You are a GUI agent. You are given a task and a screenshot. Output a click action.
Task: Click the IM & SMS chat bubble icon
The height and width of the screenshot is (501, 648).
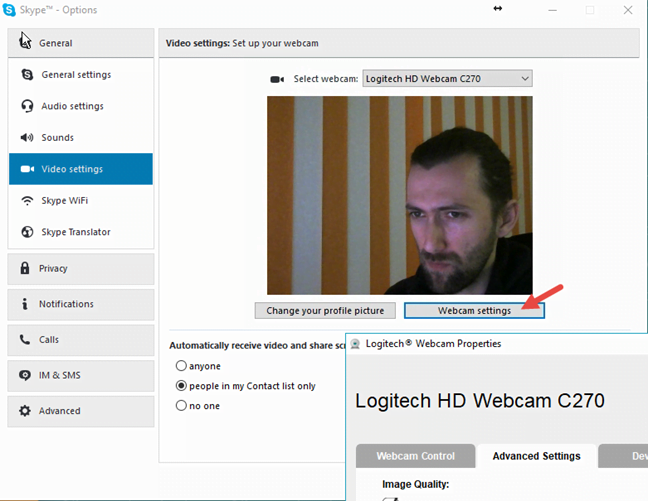25,375
